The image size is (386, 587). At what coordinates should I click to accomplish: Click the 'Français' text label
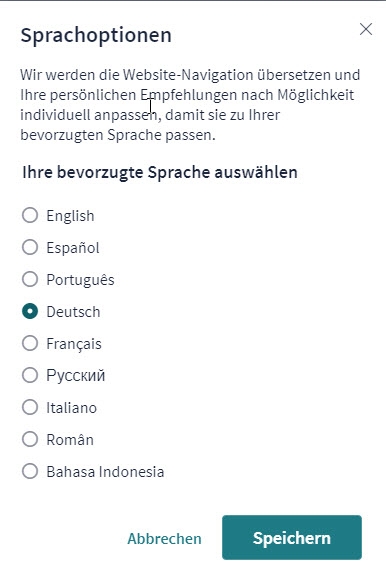[74, 344]
